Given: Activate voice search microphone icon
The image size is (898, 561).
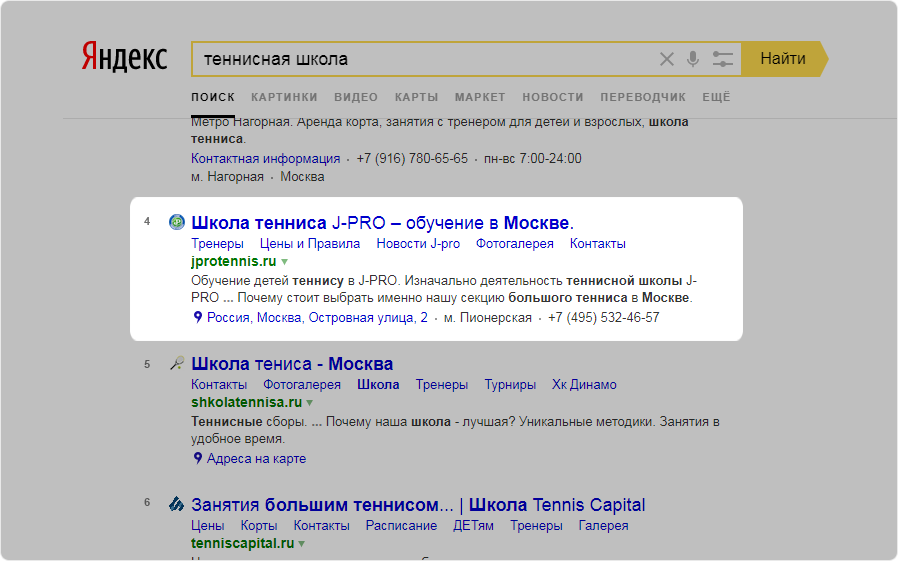Looking at the screenshot, I should click(693, 59).
